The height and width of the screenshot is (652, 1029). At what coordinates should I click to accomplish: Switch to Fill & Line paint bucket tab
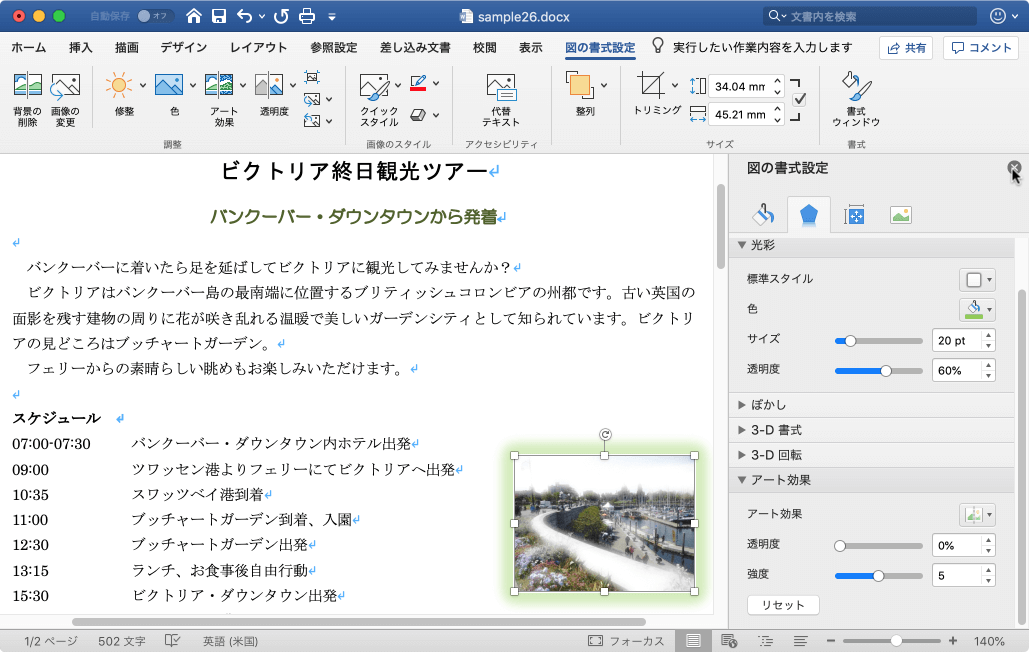[764, 214]
